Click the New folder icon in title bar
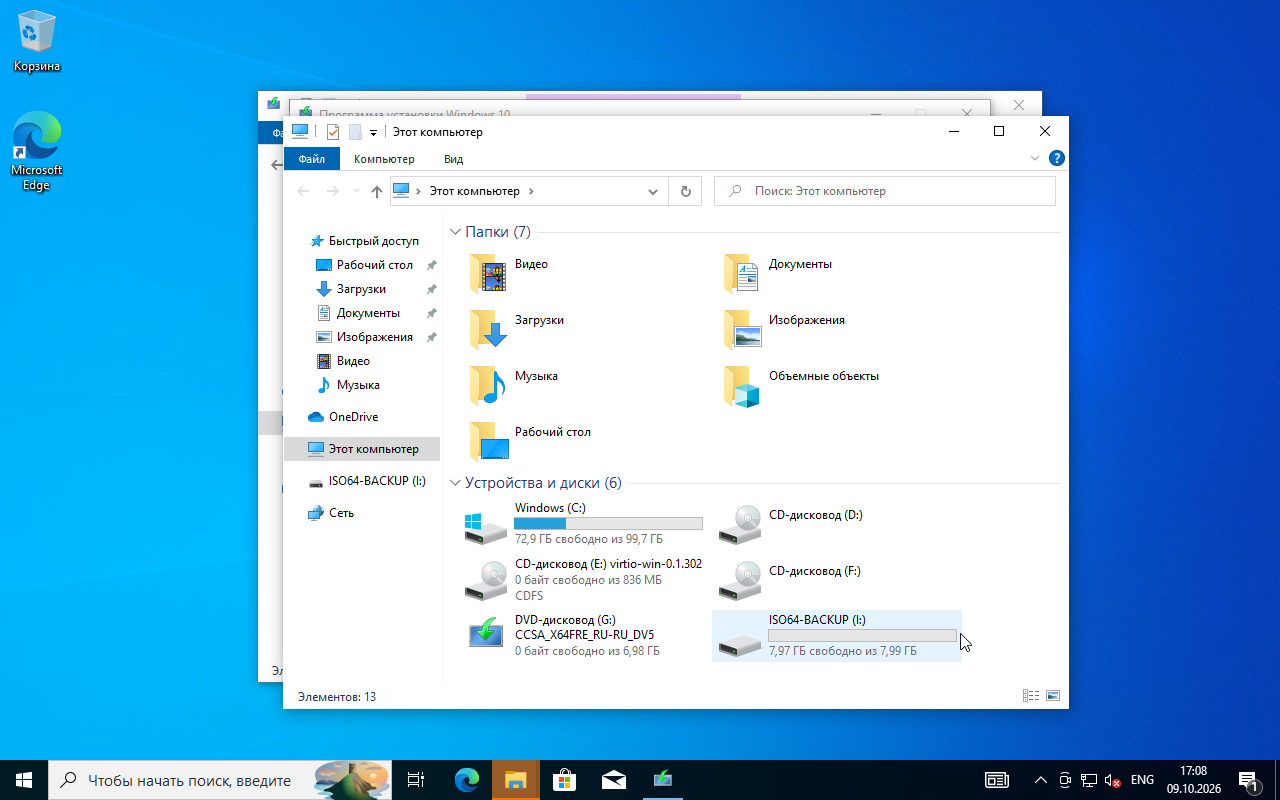The width and height of the screenshot is (1280, 800). coord(354,132)
